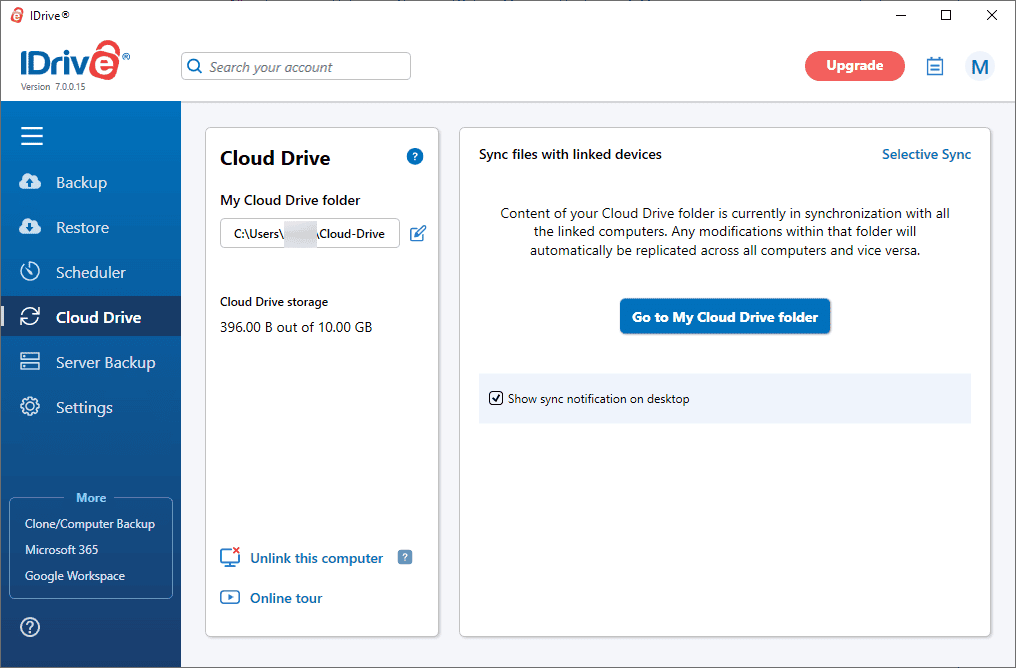Image resolution: width=1016 pixels, height=668 pixels.
Task: Open the Settings menu label
Action: (84, 408)
